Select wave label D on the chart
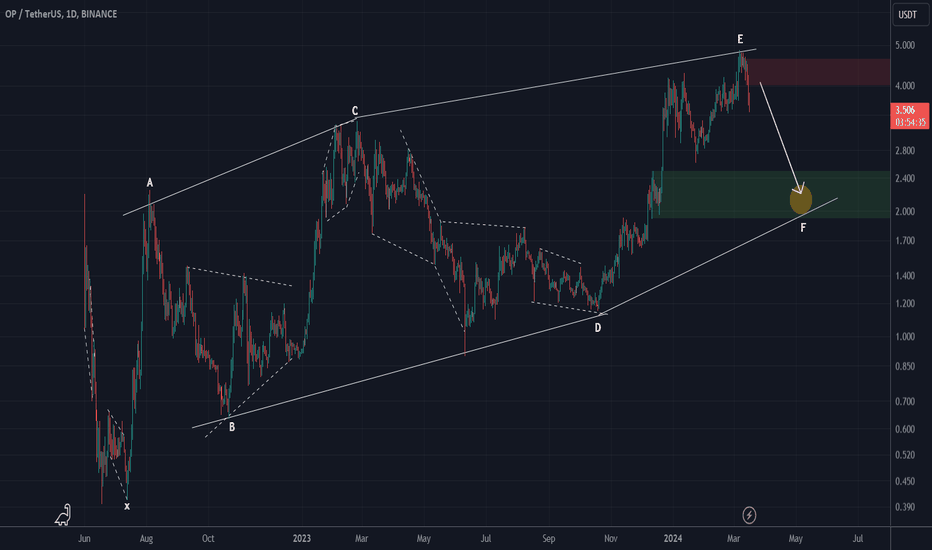Image resolution: width=932 pixels, height=550 pixels. (598, 328)
